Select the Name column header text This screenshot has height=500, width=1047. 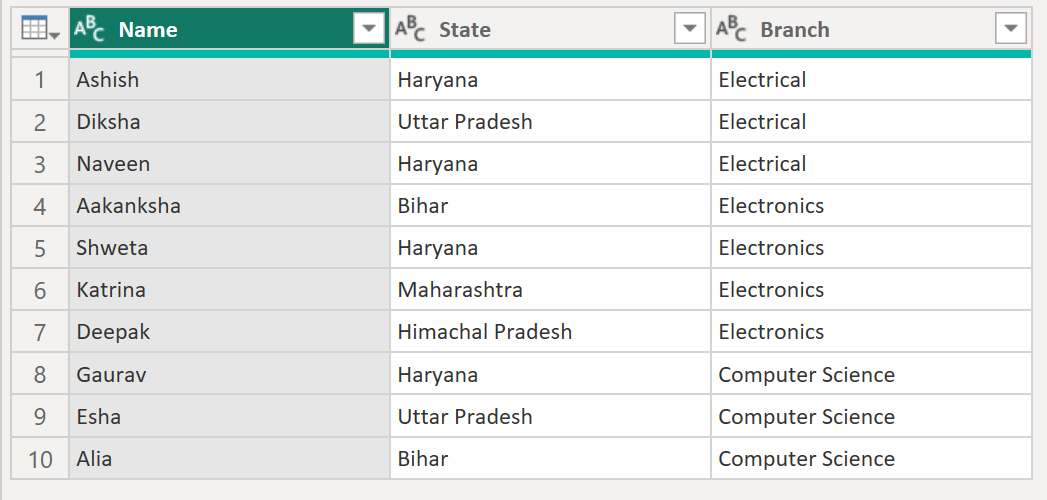(148, 30)
